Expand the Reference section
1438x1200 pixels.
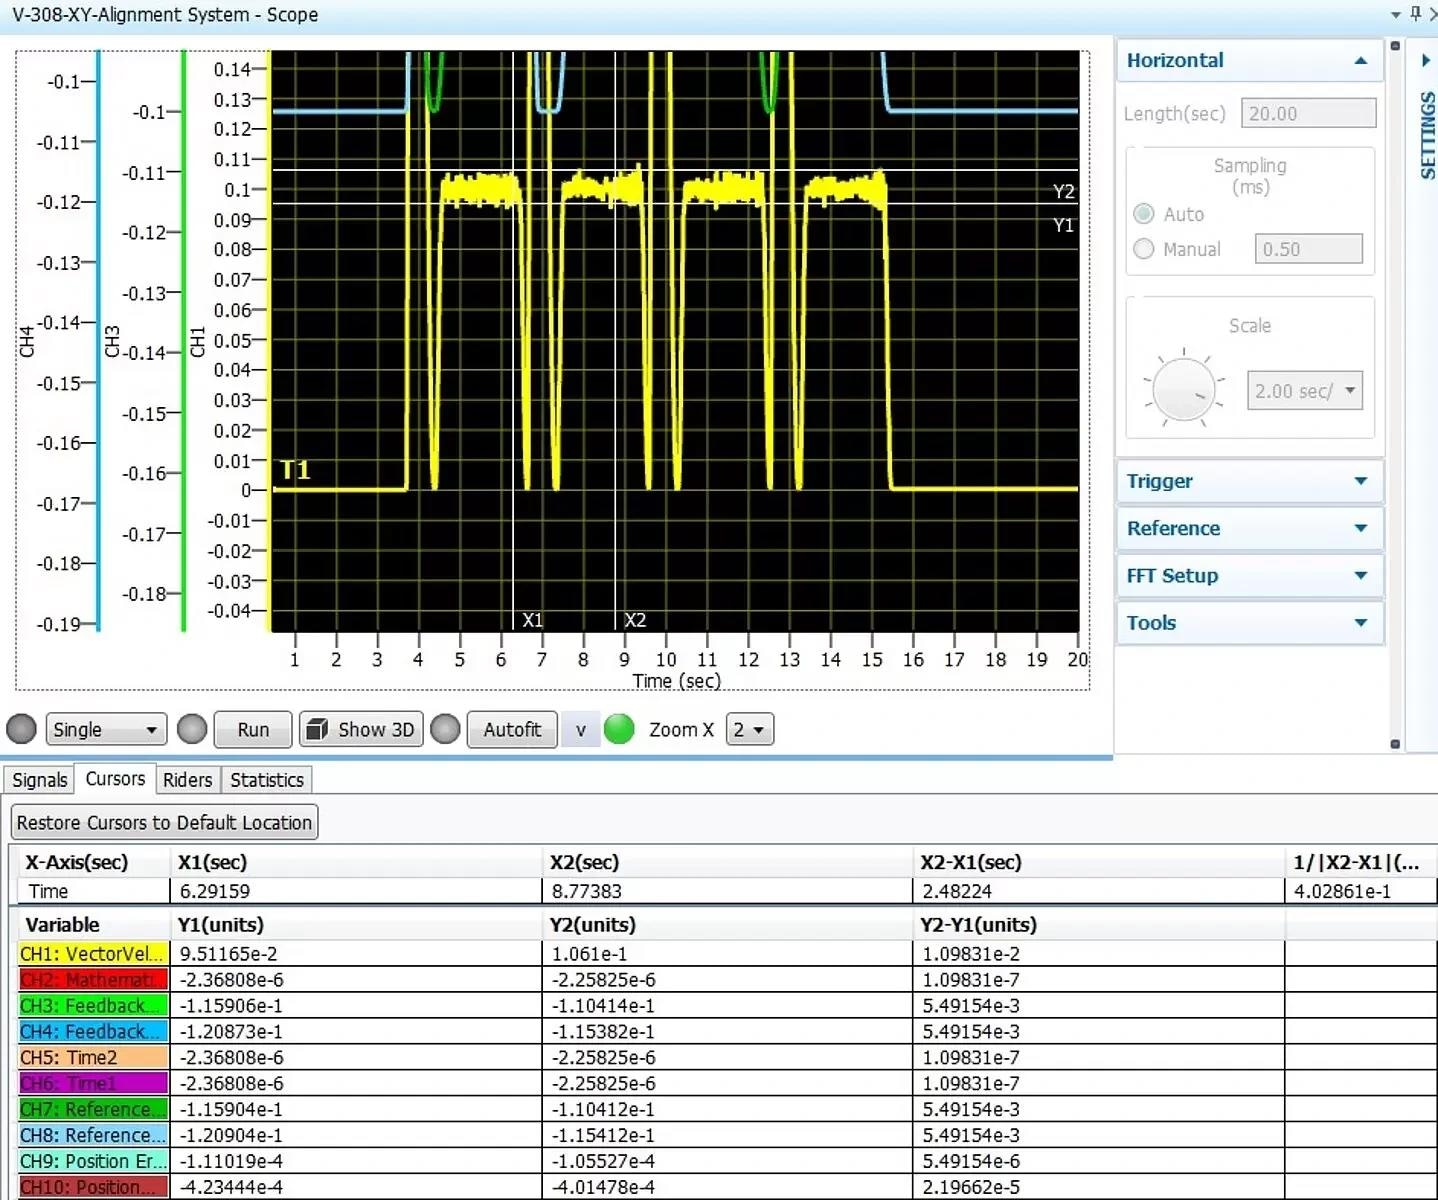[1249, 528]
